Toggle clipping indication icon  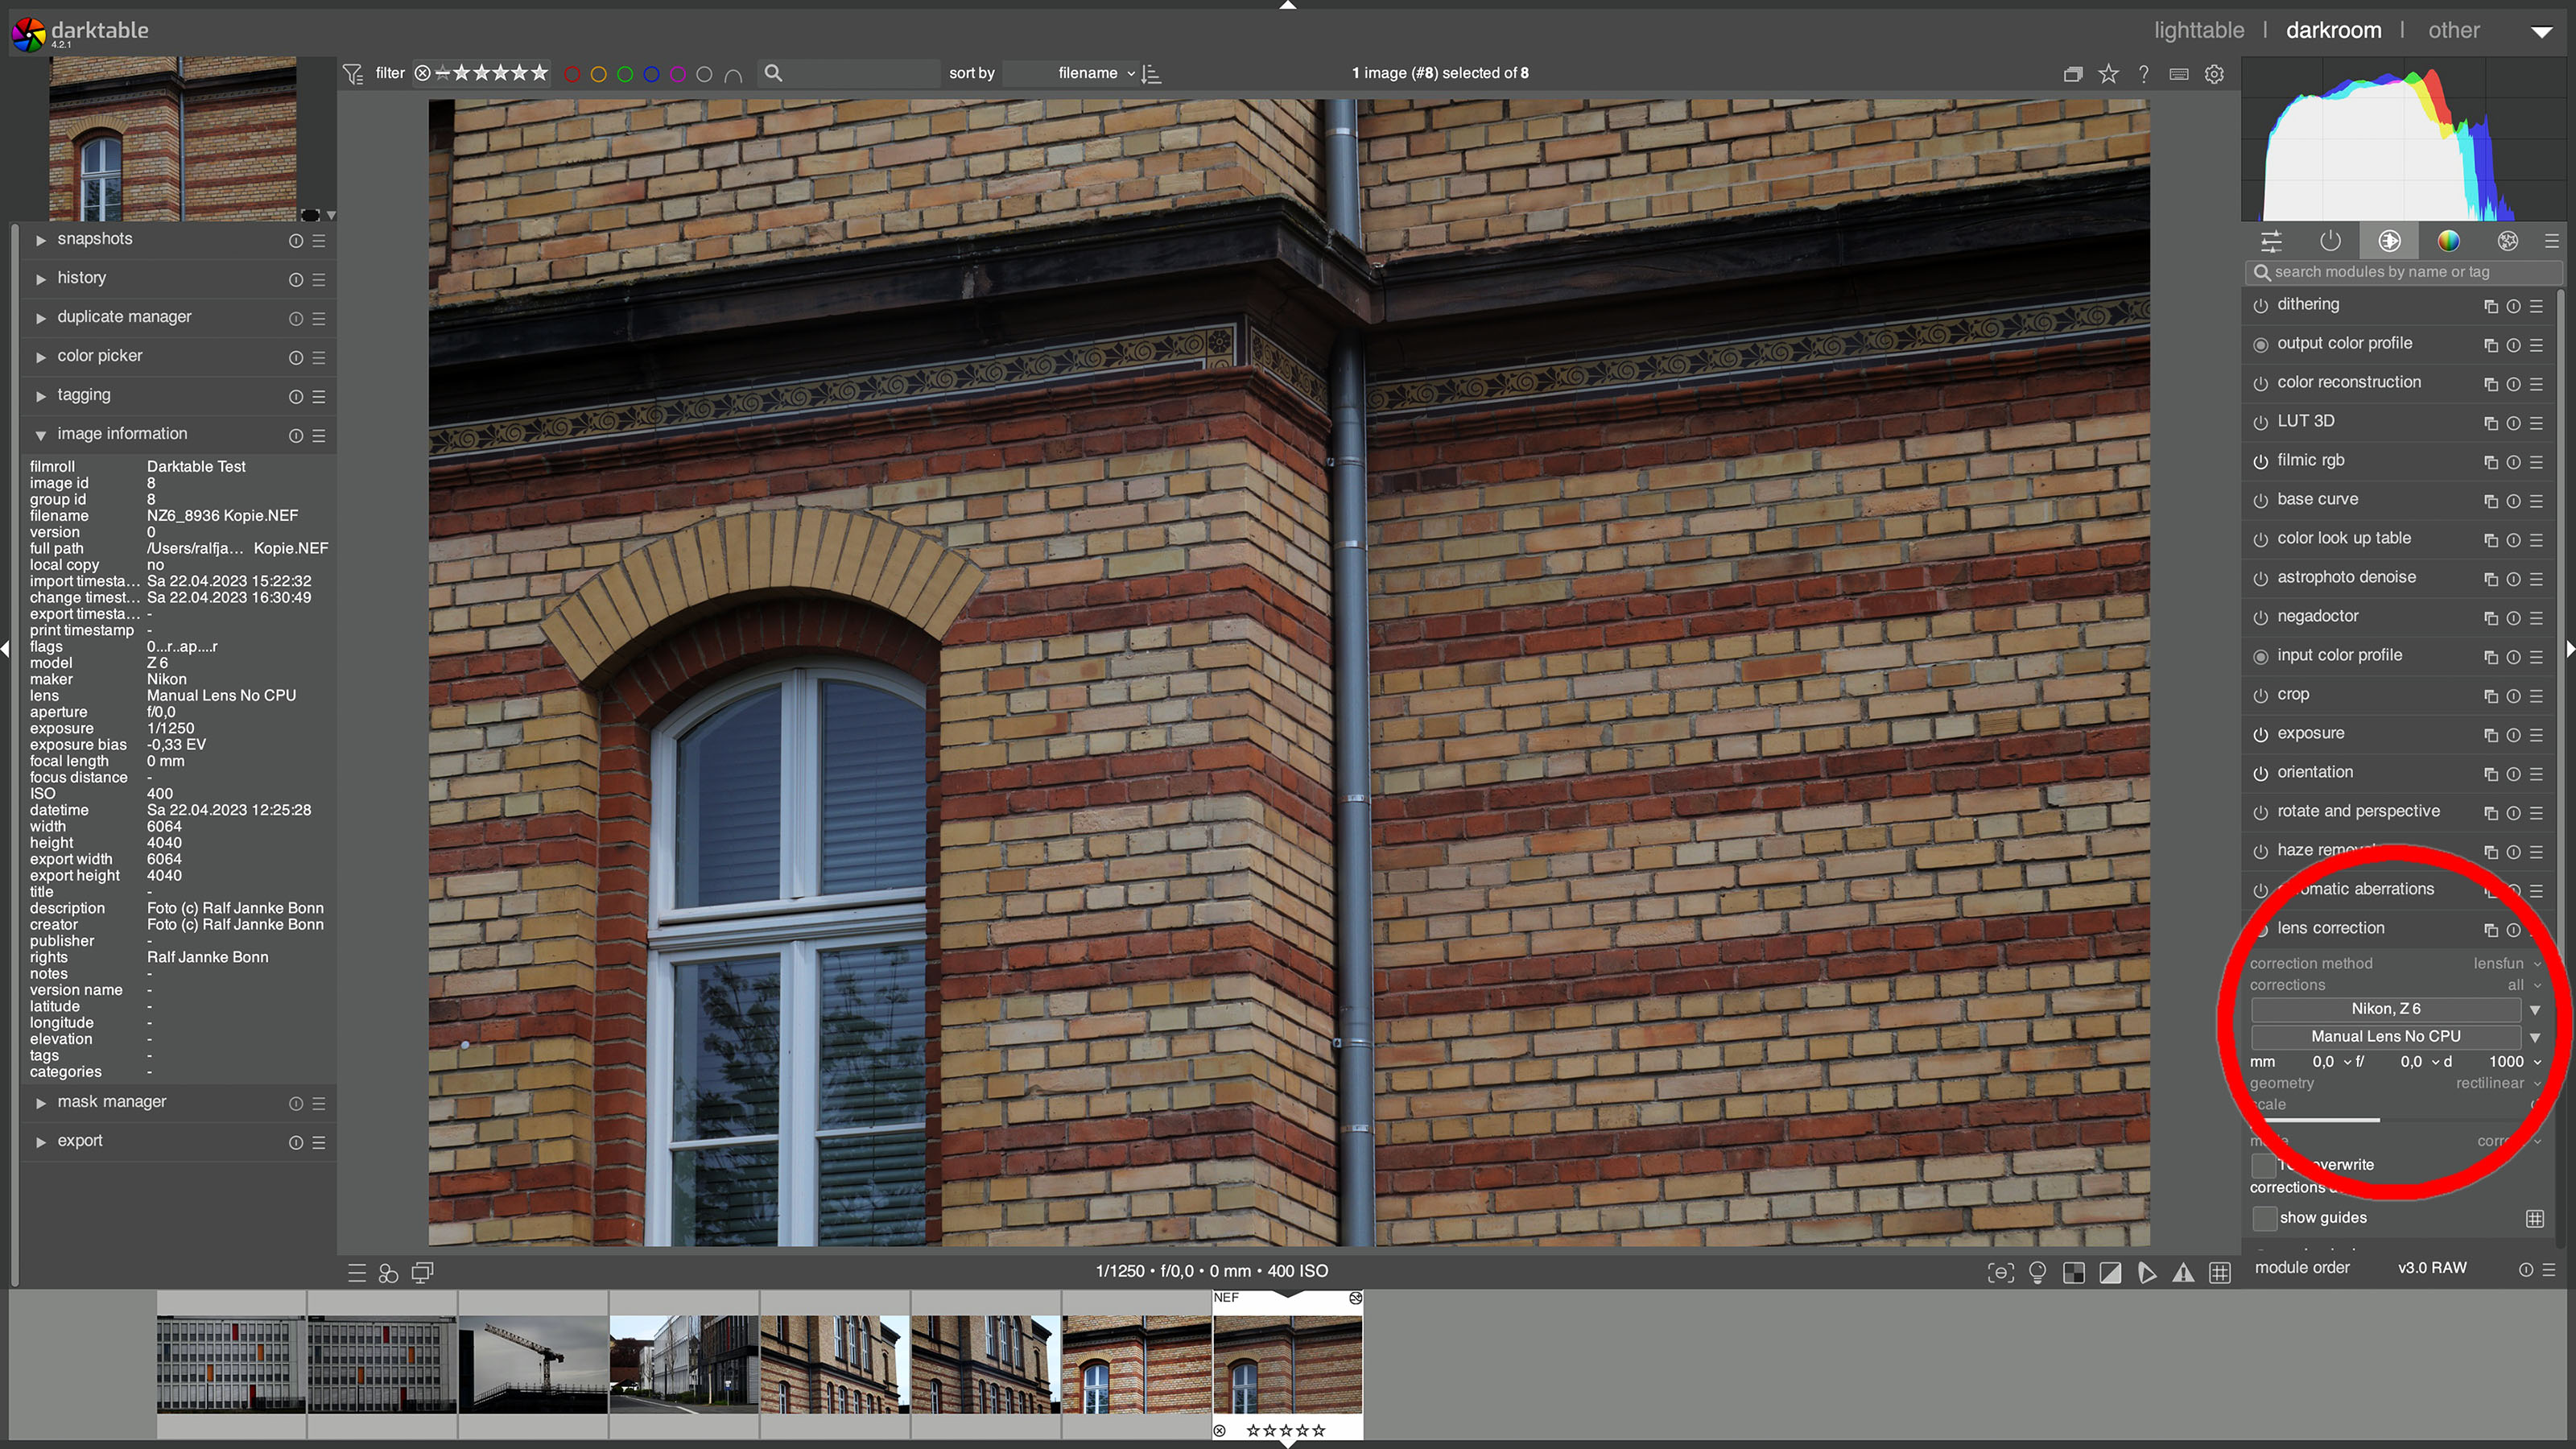point(2110,1273)
